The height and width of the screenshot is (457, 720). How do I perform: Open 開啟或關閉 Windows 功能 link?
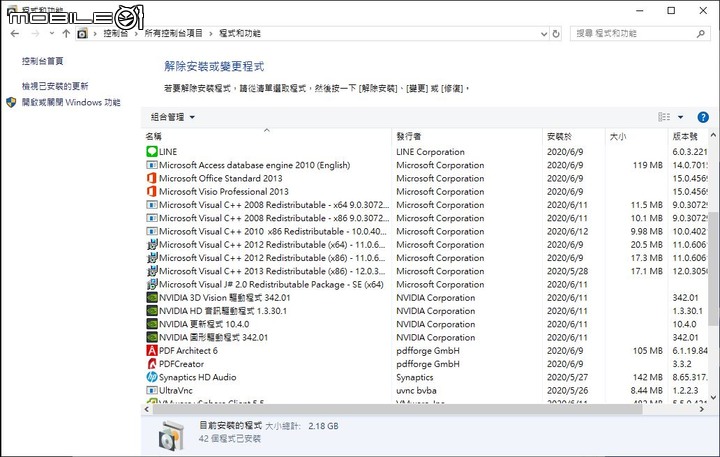[x=71, y=102]
